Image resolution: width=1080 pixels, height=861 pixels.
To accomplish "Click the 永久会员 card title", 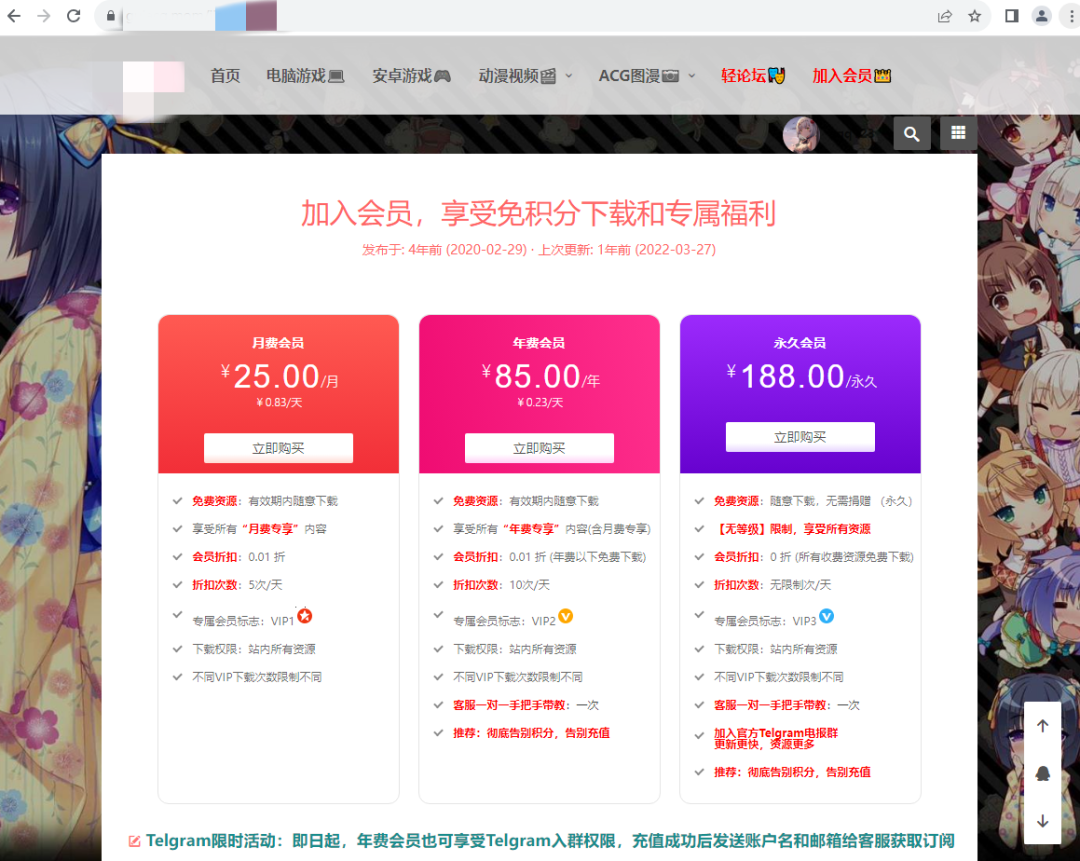I will pyautogui.click(x=800, y=342).
